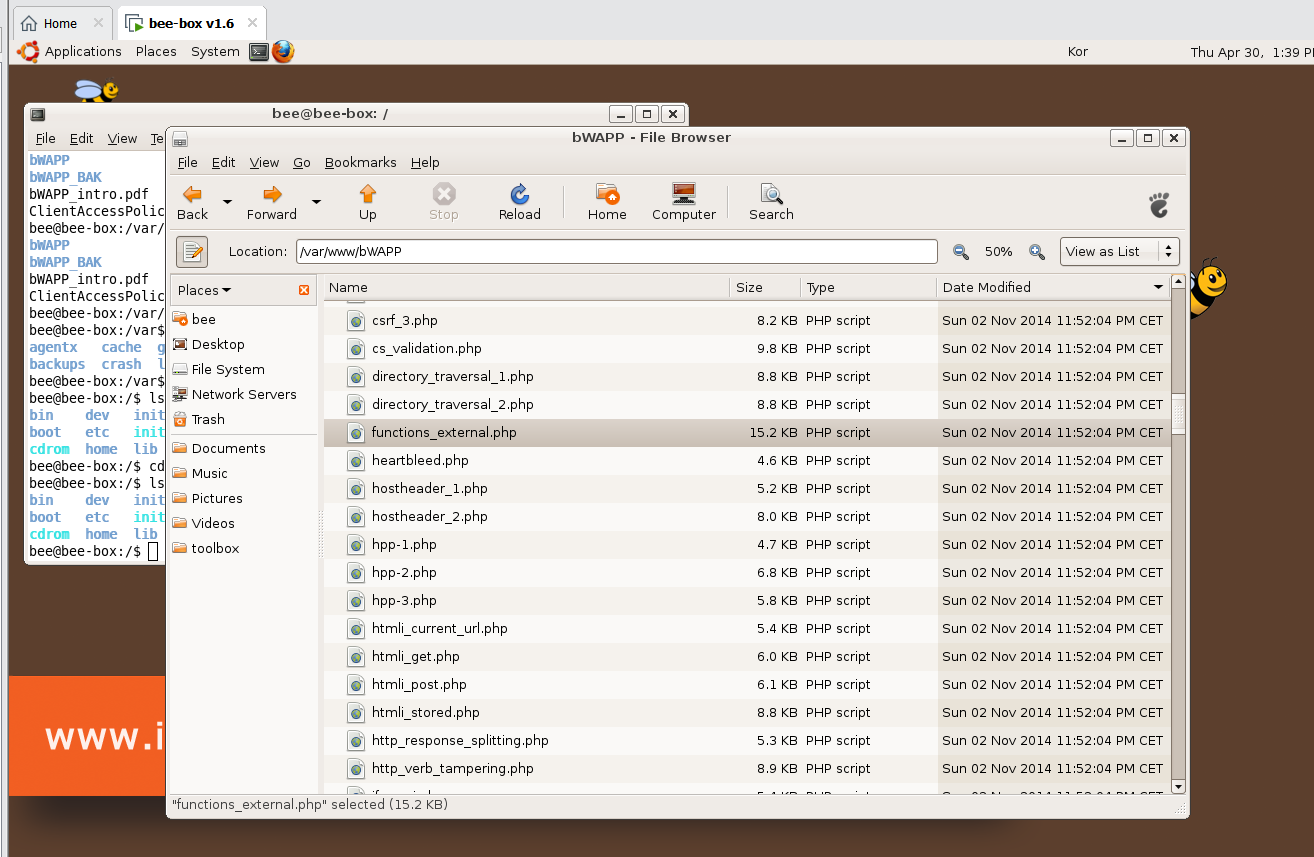This screenshot has height=857, width=1314.
Task: Select the htmli_get.php file icon
Action: pos(356,656)
